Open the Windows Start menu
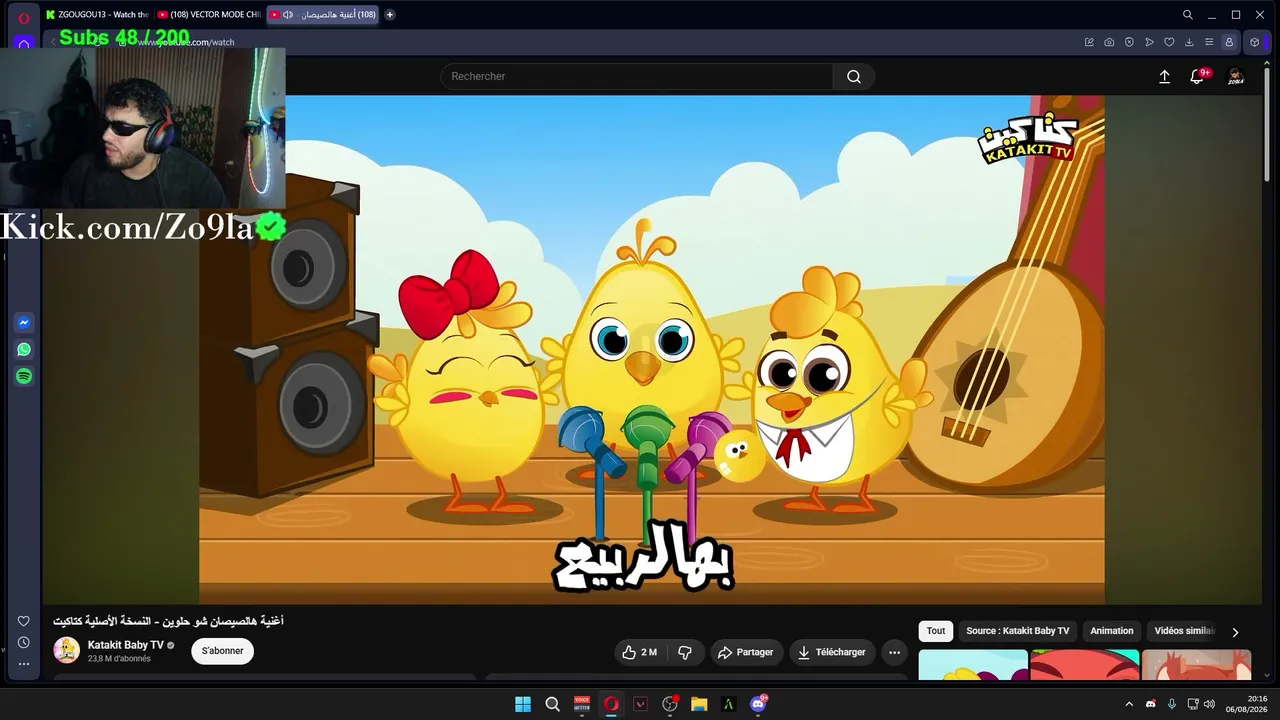This screenshot has width=1280, height=720. pyautogui.click(x=523, y=704)
